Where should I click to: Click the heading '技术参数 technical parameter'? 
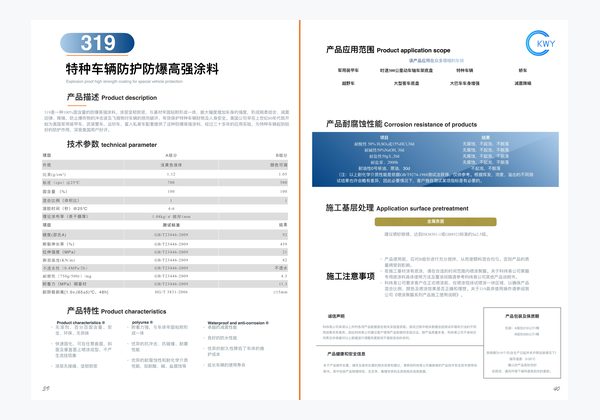[112, 144]
